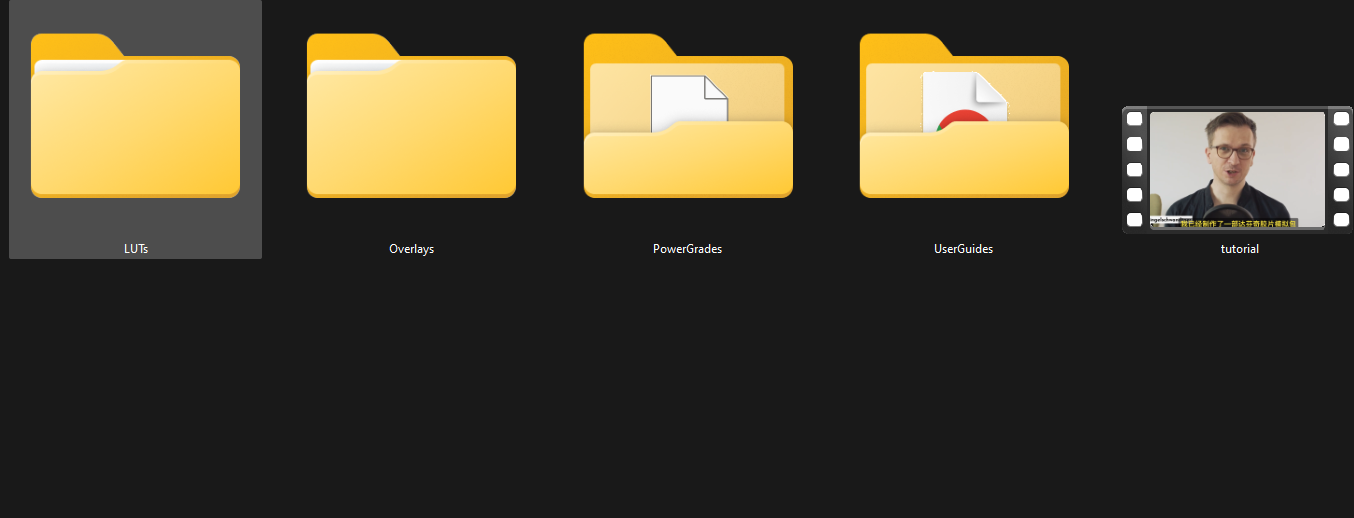The height and width of the screenshot is (518, 1354).
Task: Select the UserGuides folder icon
Action: [964, 150]
